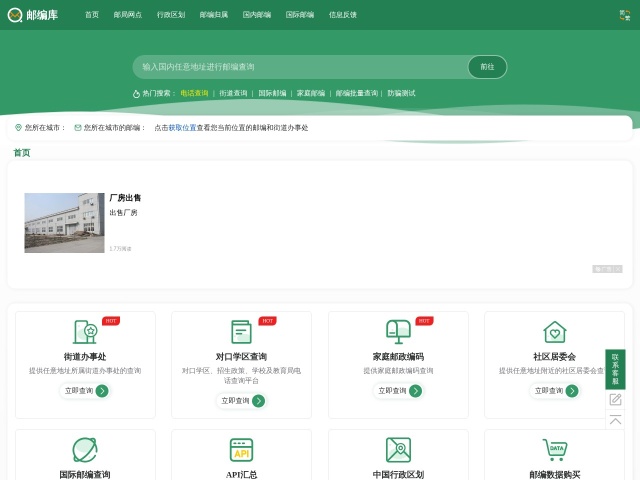Click the 邮编数据购买 shopping cart icon
640x480 pixels.
(555, 450)
